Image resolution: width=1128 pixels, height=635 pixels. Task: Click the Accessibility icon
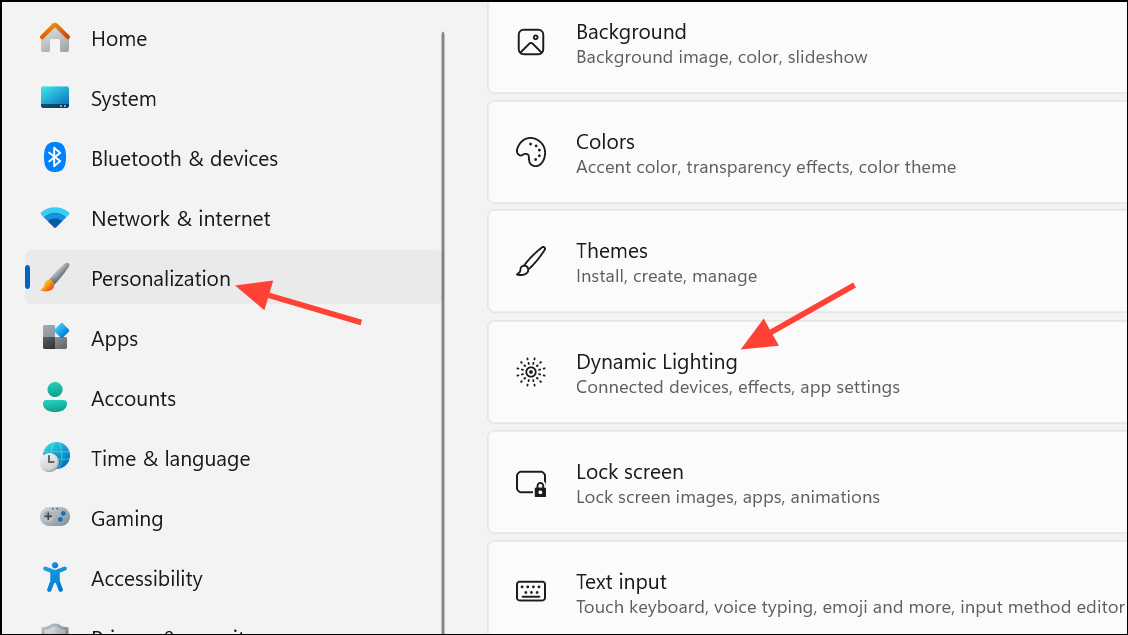(55, 578)
